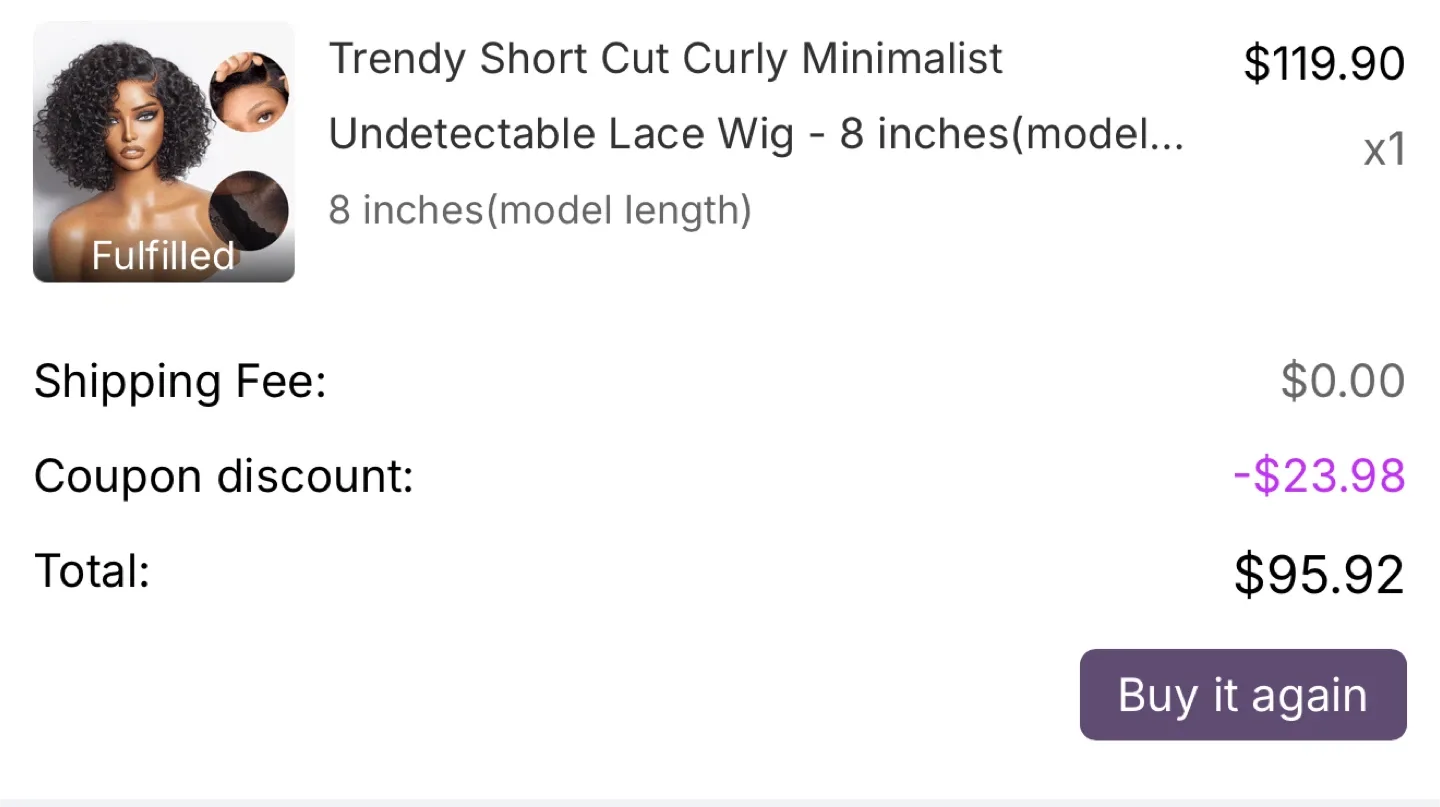Image resolution: width=1440 pixels, height=807 pixels.
Task: Click the $119.90 item price
Action: point(1323,62)
